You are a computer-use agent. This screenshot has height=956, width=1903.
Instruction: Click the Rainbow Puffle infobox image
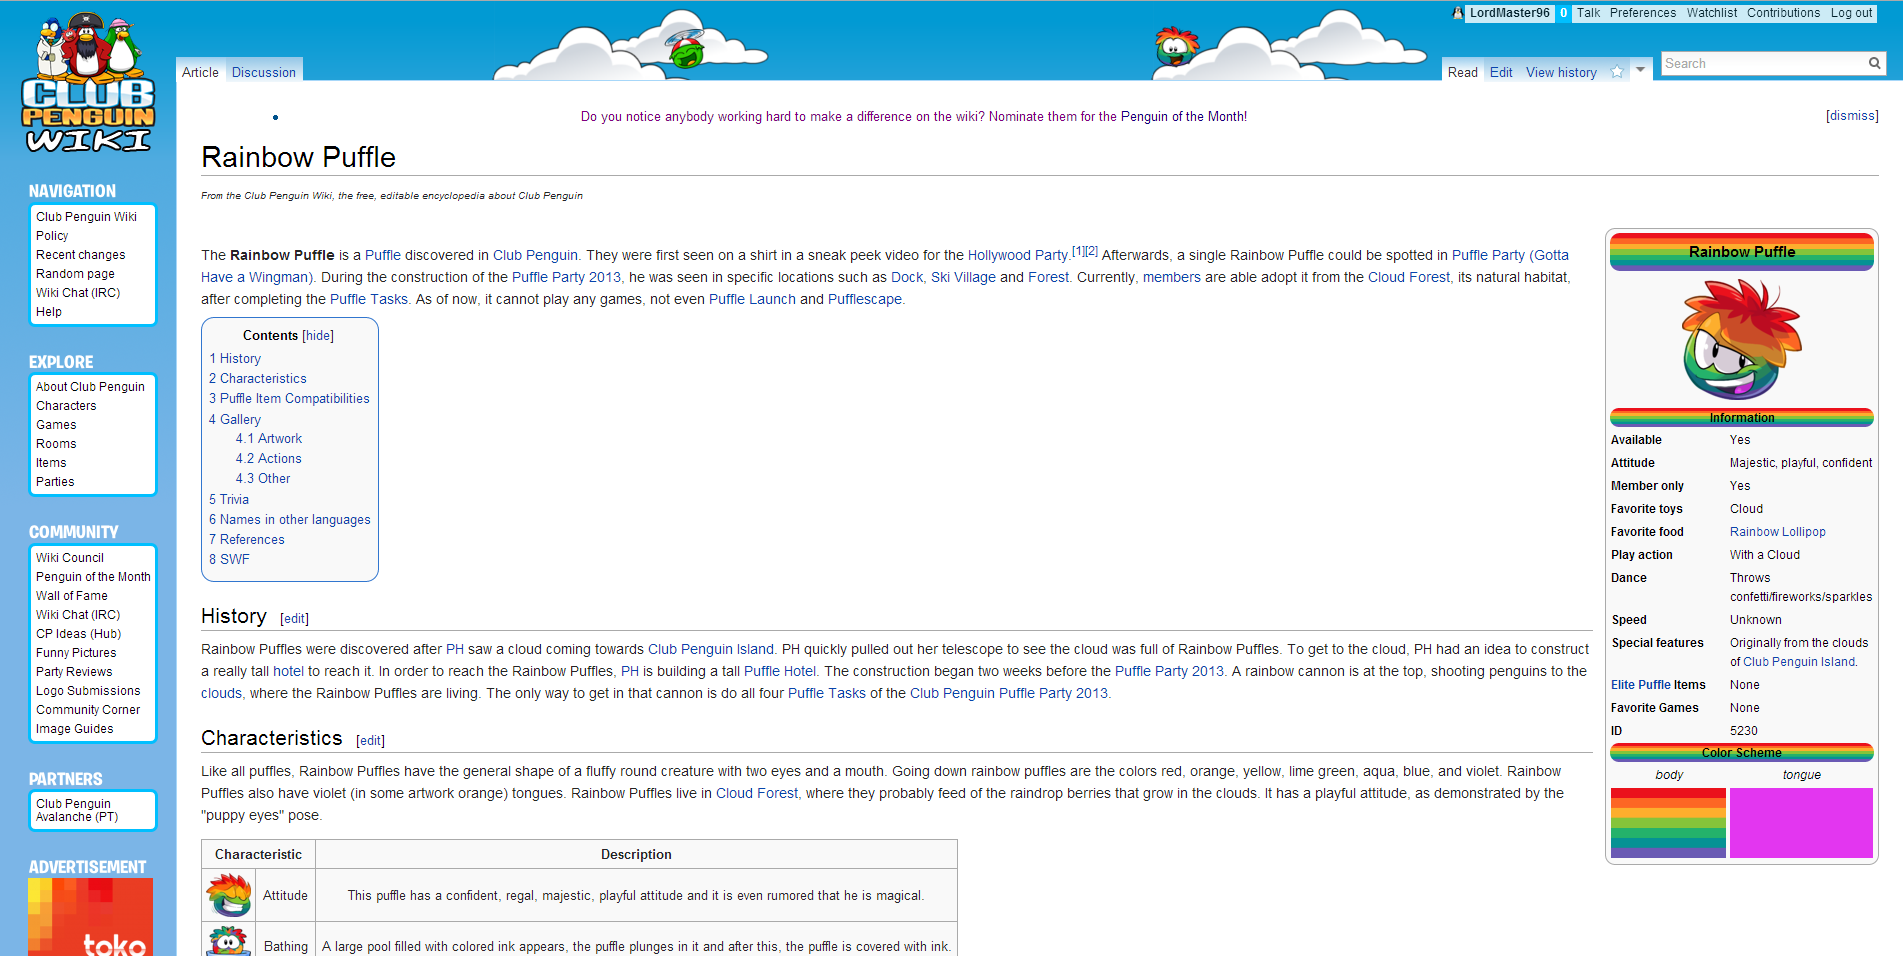pyautogui.click(x=1741, y=339)
